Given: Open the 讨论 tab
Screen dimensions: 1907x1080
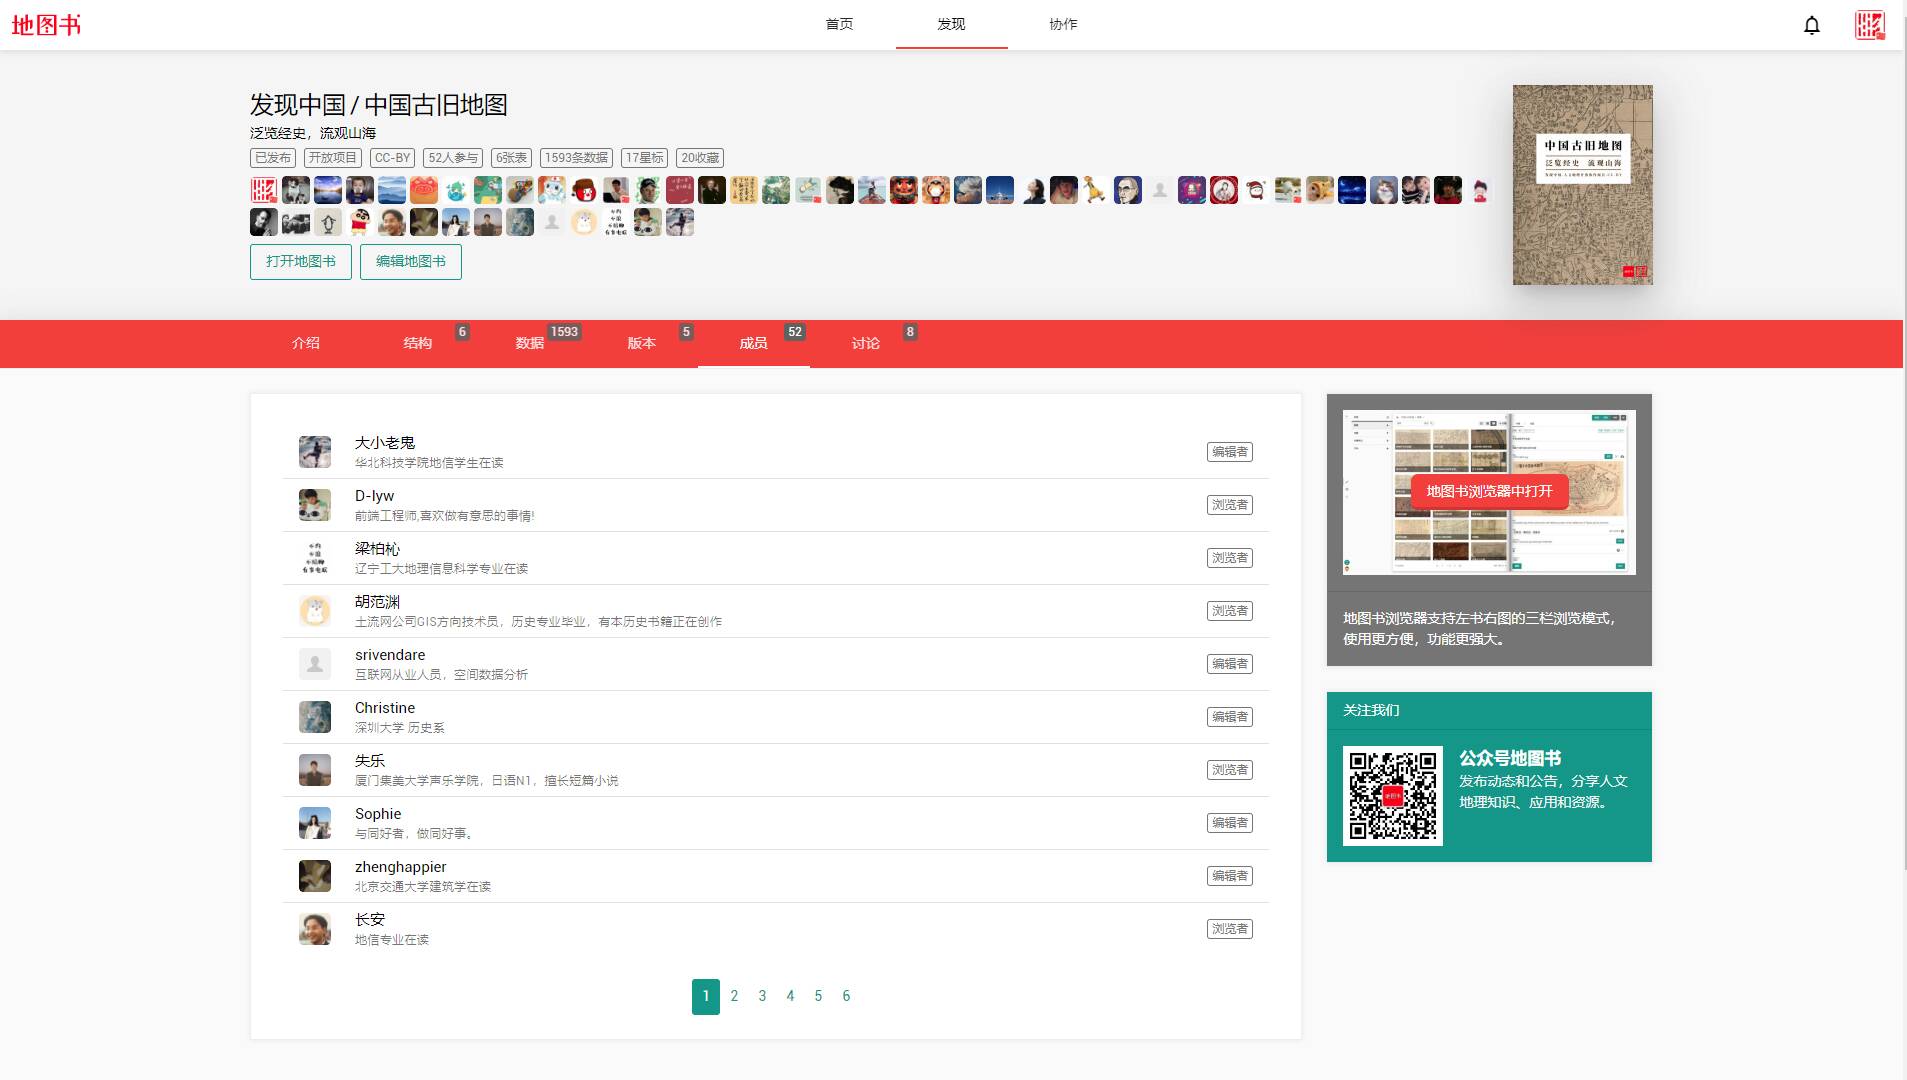Looking at the screenshot, I should 866,343.
